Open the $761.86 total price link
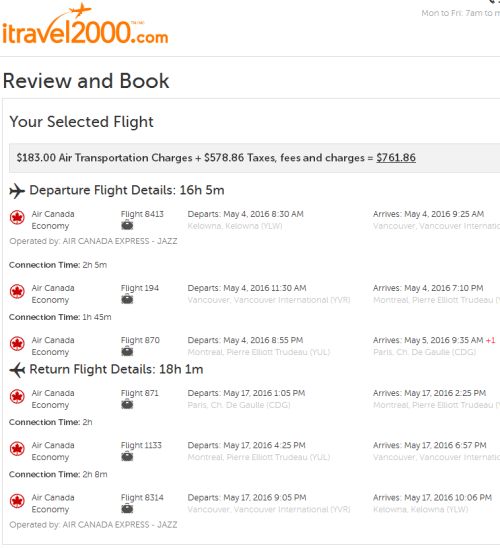Screen dimensions: 500x548 [396, 158]
